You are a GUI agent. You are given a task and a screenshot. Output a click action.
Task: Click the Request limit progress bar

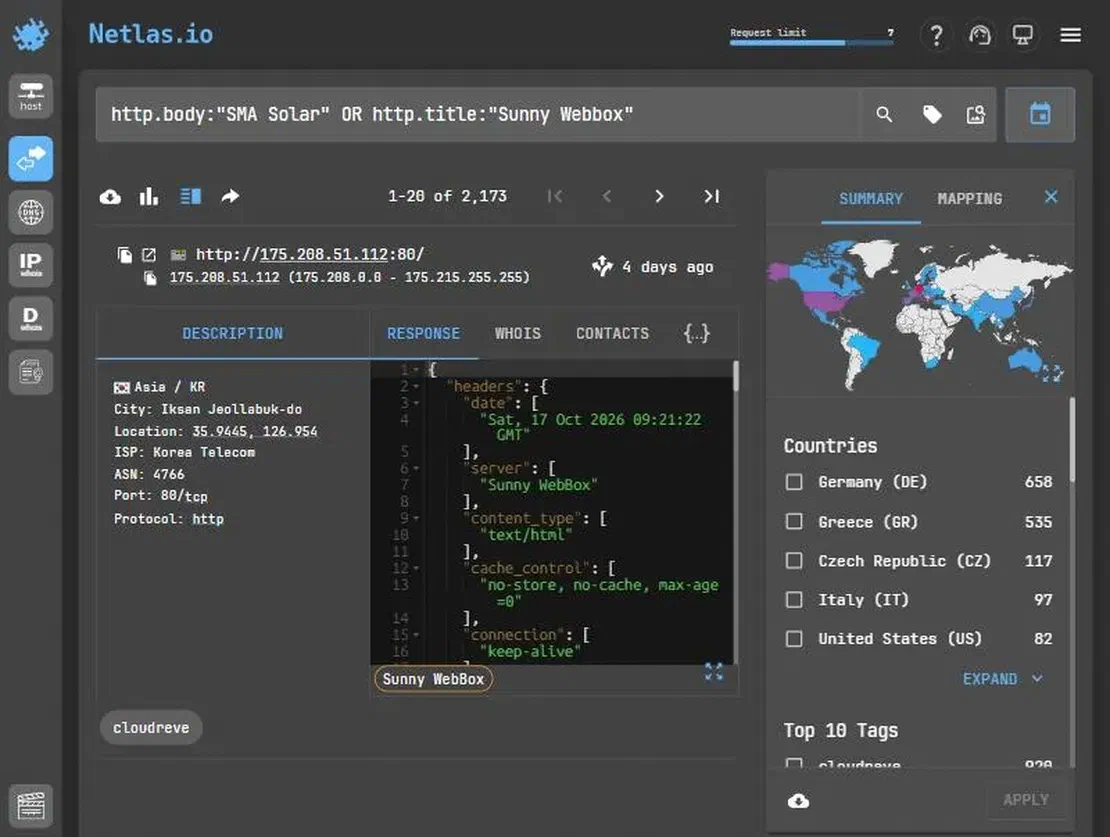tap(811, 43)
